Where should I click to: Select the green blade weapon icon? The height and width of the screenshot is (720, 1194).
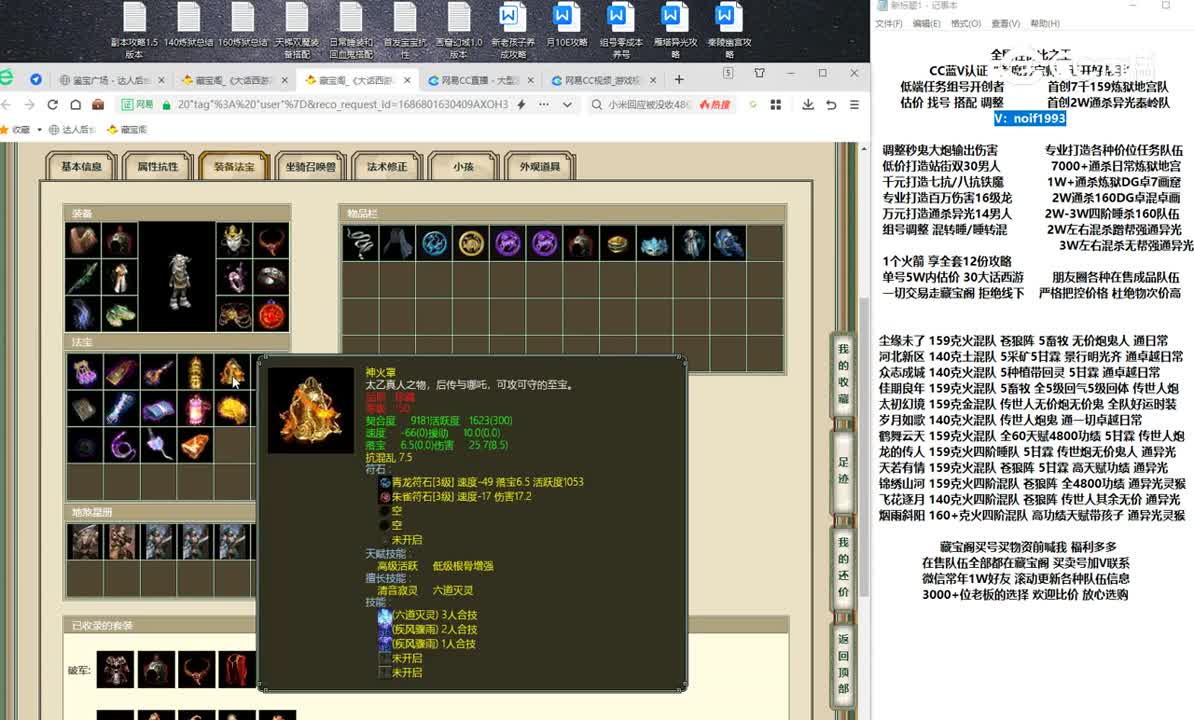click(x=83, y=277)
